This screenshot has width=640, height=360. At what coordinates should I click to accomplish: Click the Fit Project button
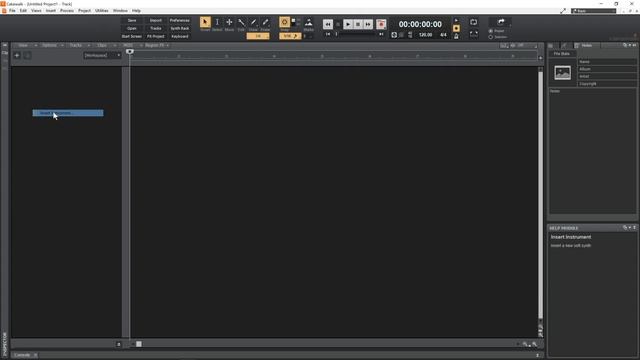pyautogui.click(x=156, y=36)
